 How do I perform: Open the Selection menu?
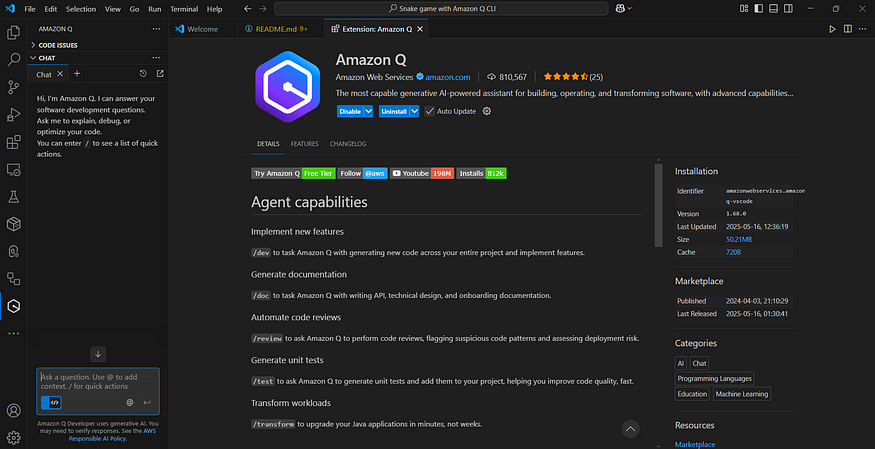tap(81, 9)
